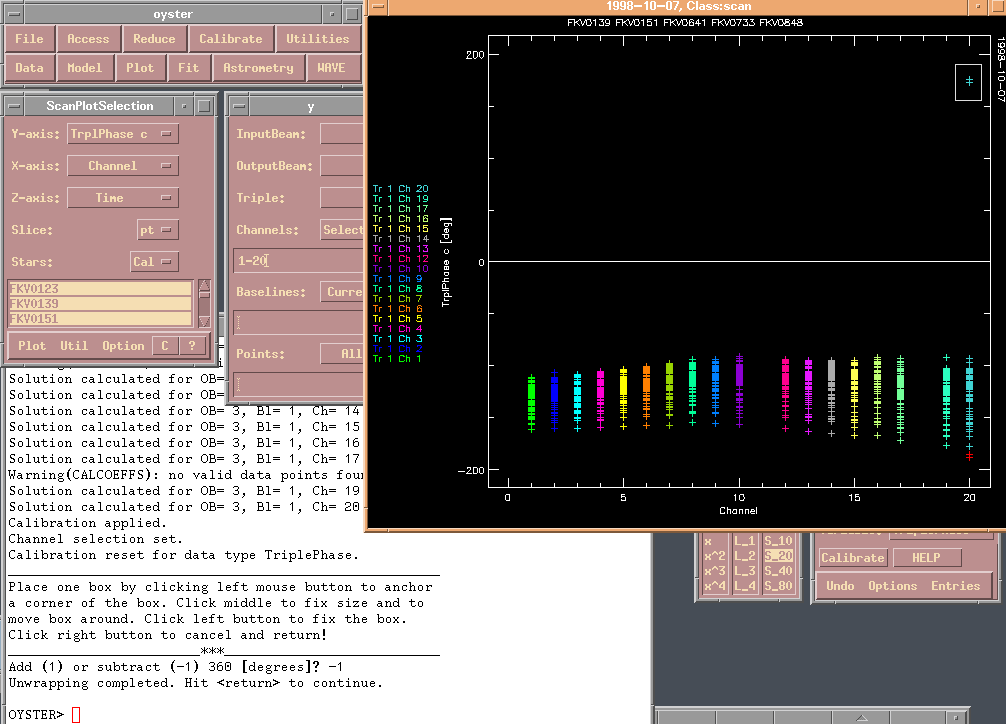This screenshot has height=724, width=1006.
Task: Open the Astrometry menu
Action: click(x=258, y=68)
